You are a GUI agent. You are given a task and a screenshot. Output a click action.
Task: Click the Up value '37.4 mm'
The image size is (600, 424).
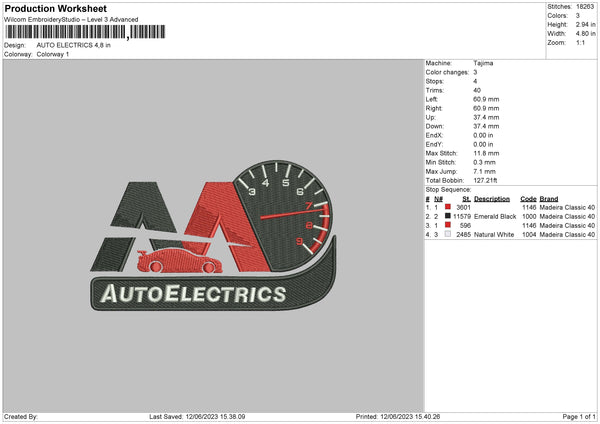coord(486,117)
